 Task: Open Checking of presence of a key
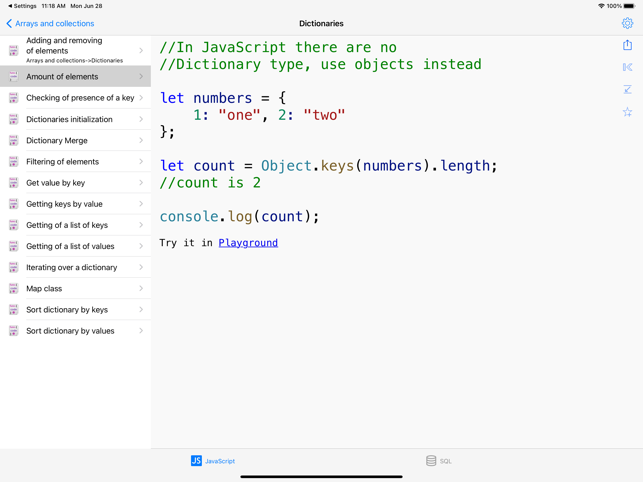(79, 98)
